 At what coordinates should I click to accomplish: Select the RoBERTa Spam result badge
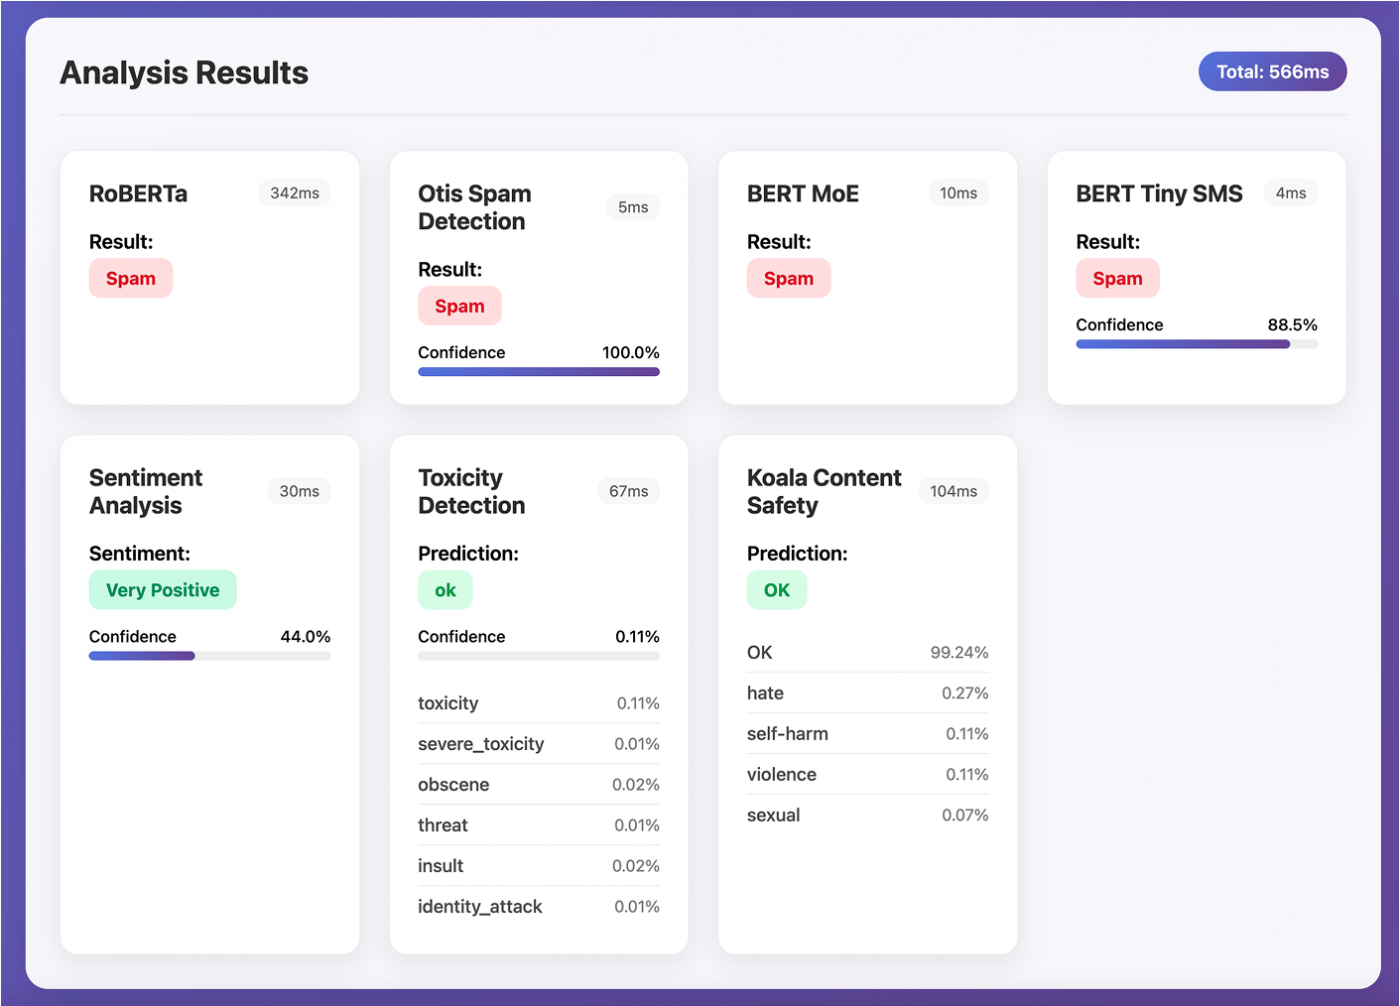[x=131, y=278]
